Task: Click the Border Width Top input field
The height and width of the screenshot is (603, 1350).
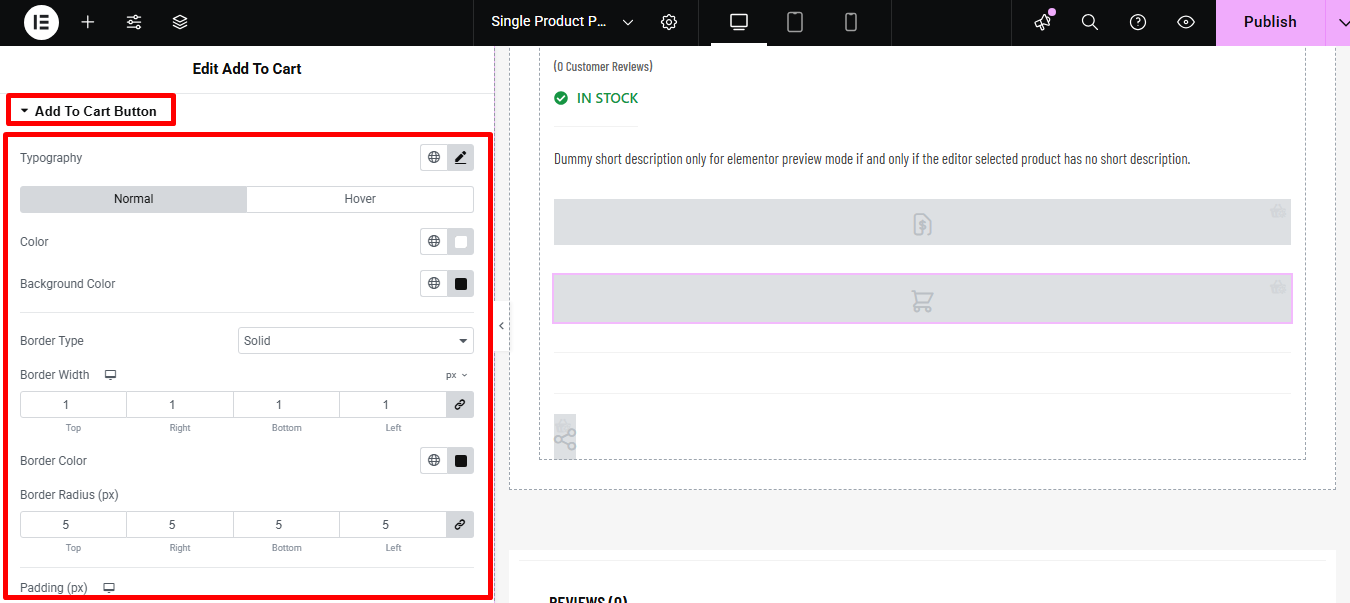Action: [73, 405]
